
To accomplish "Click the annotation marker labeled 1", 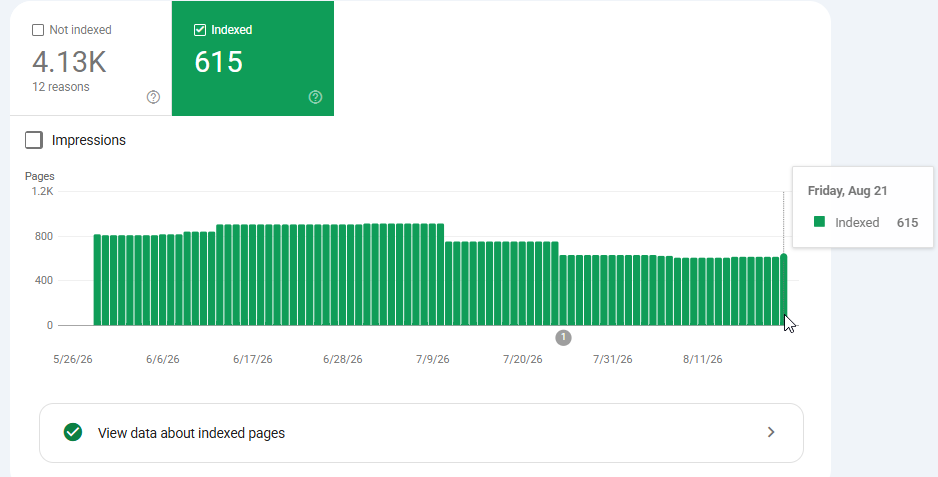I will (563, 338).
